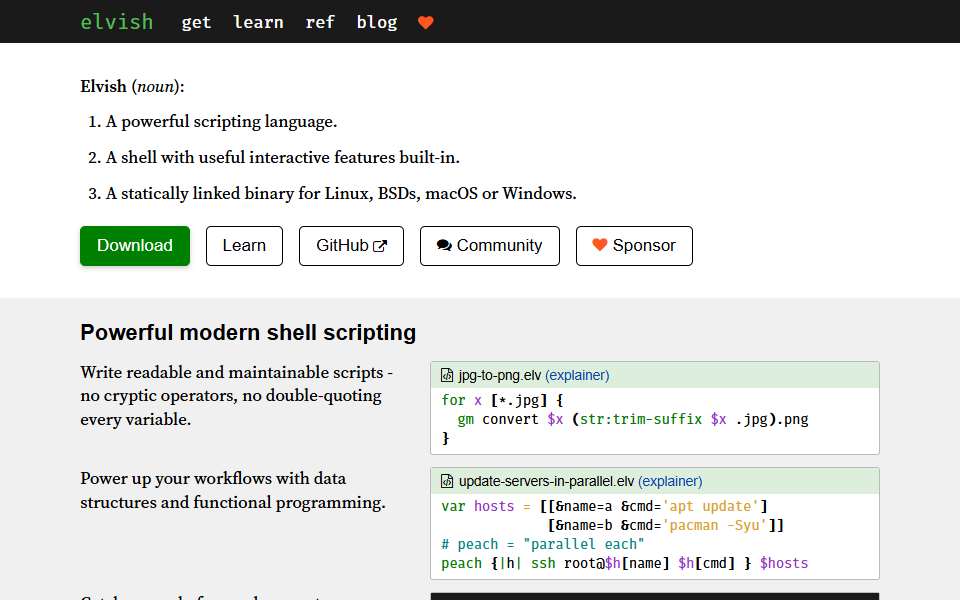Open the Community button
This screenshot has width=960, height=600.
pos(490,246)
